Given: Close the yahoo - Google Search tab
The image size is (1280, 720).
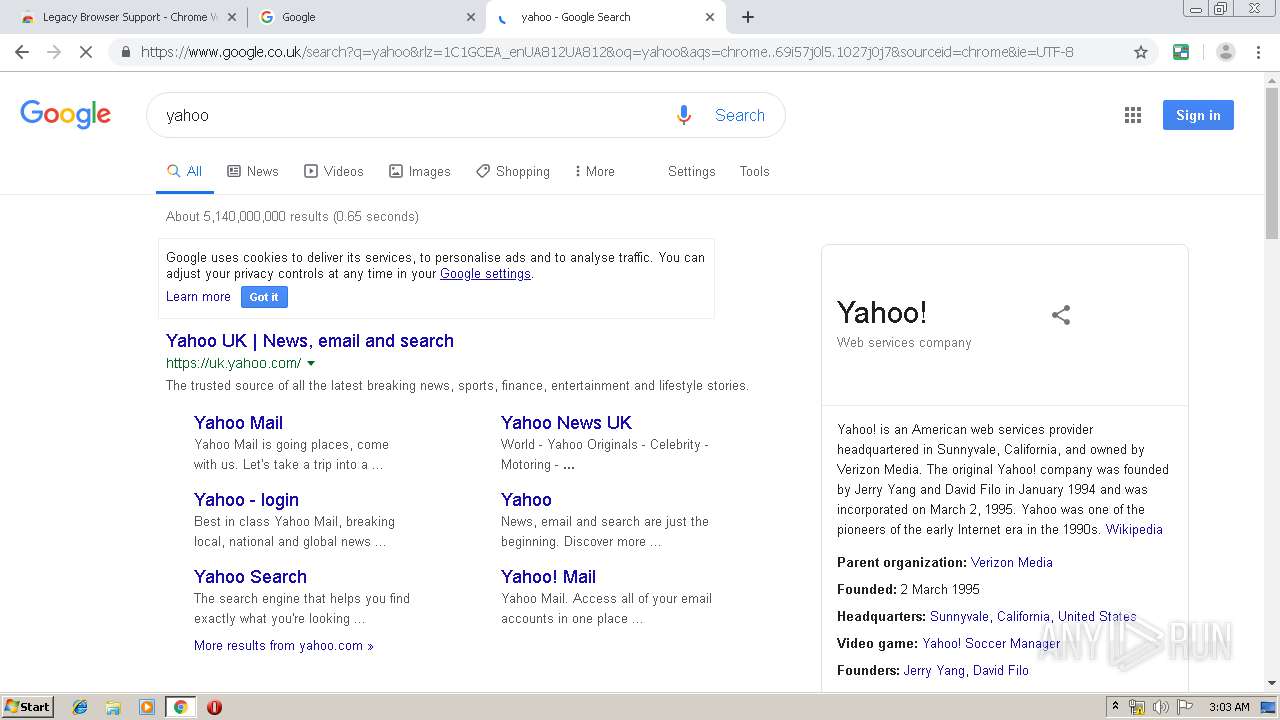Looking at the screenshot, I should [x=710, y=17].
